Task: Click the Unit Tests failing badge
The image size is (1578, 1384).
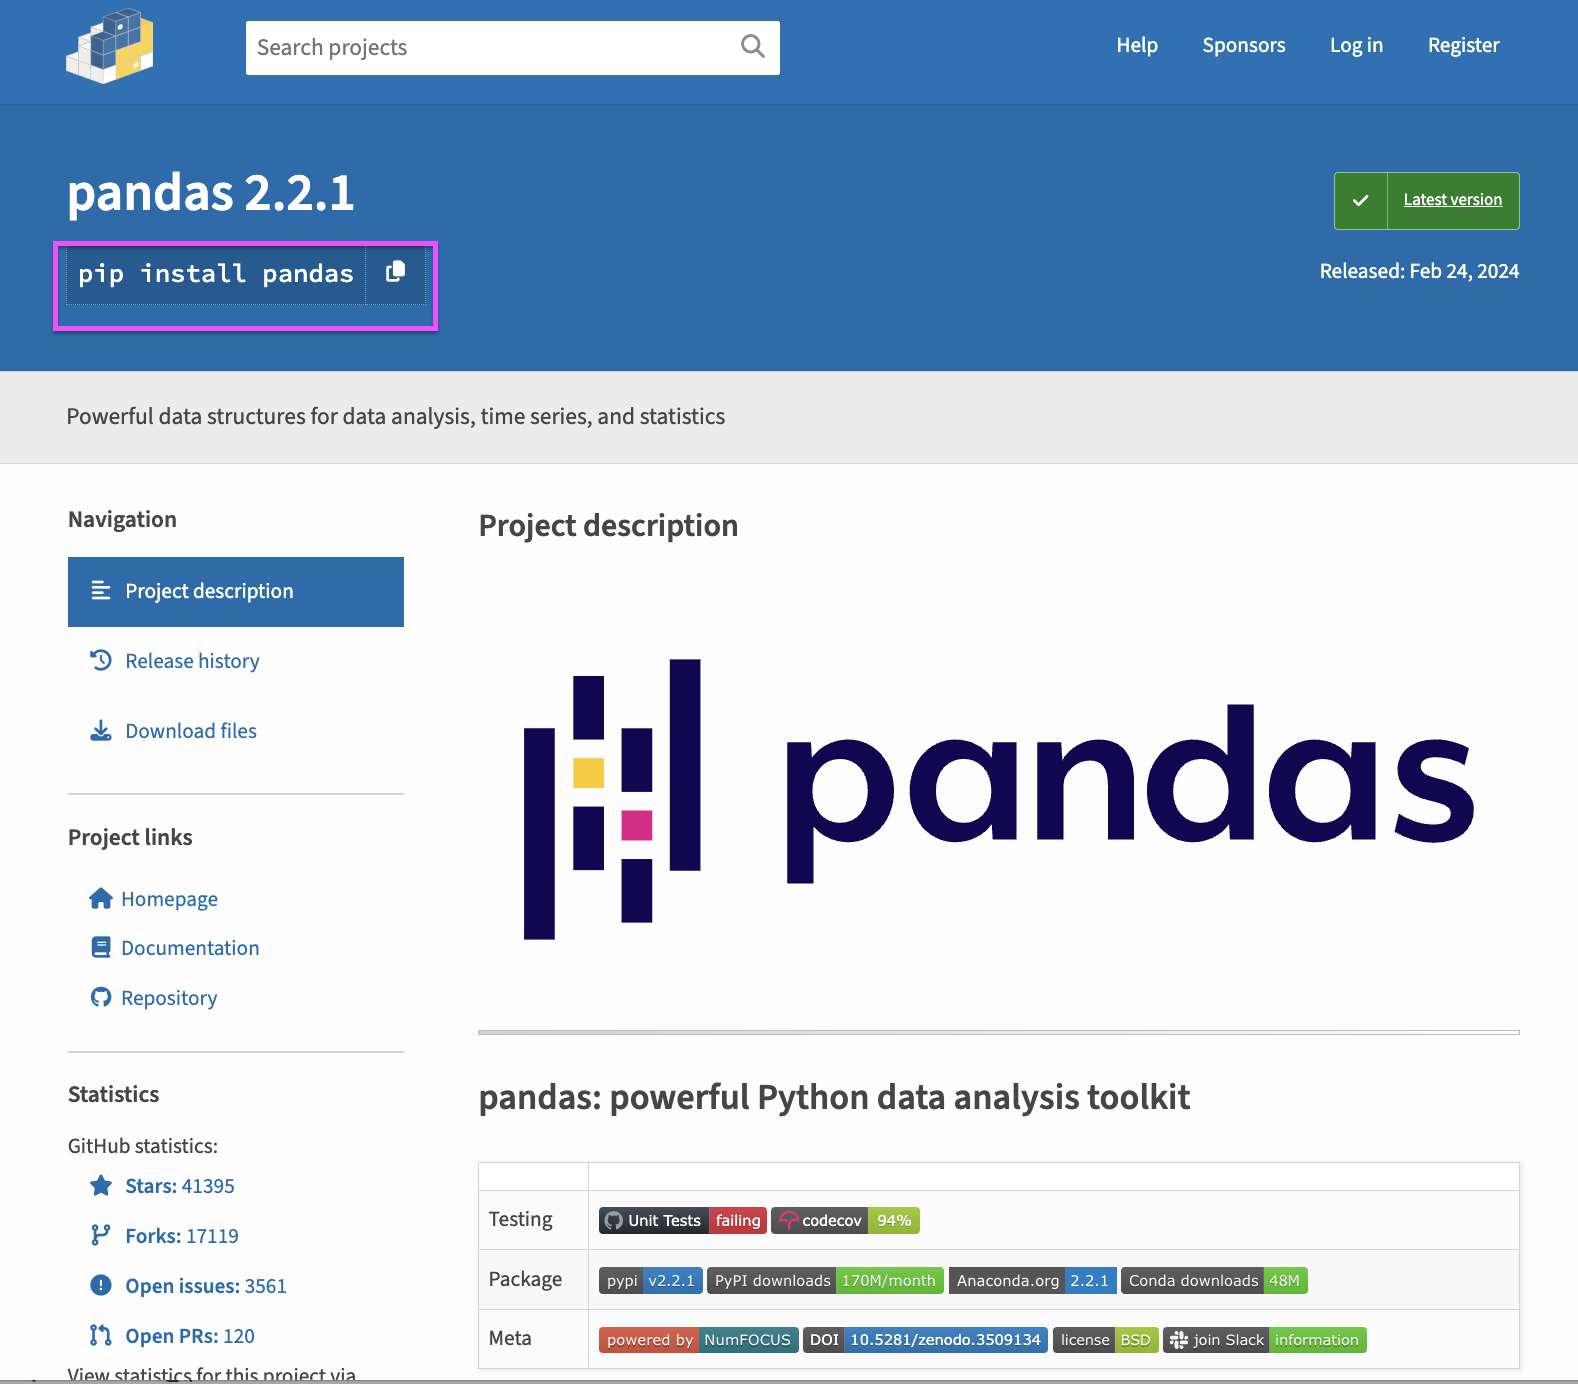Action: (683, 1221)
